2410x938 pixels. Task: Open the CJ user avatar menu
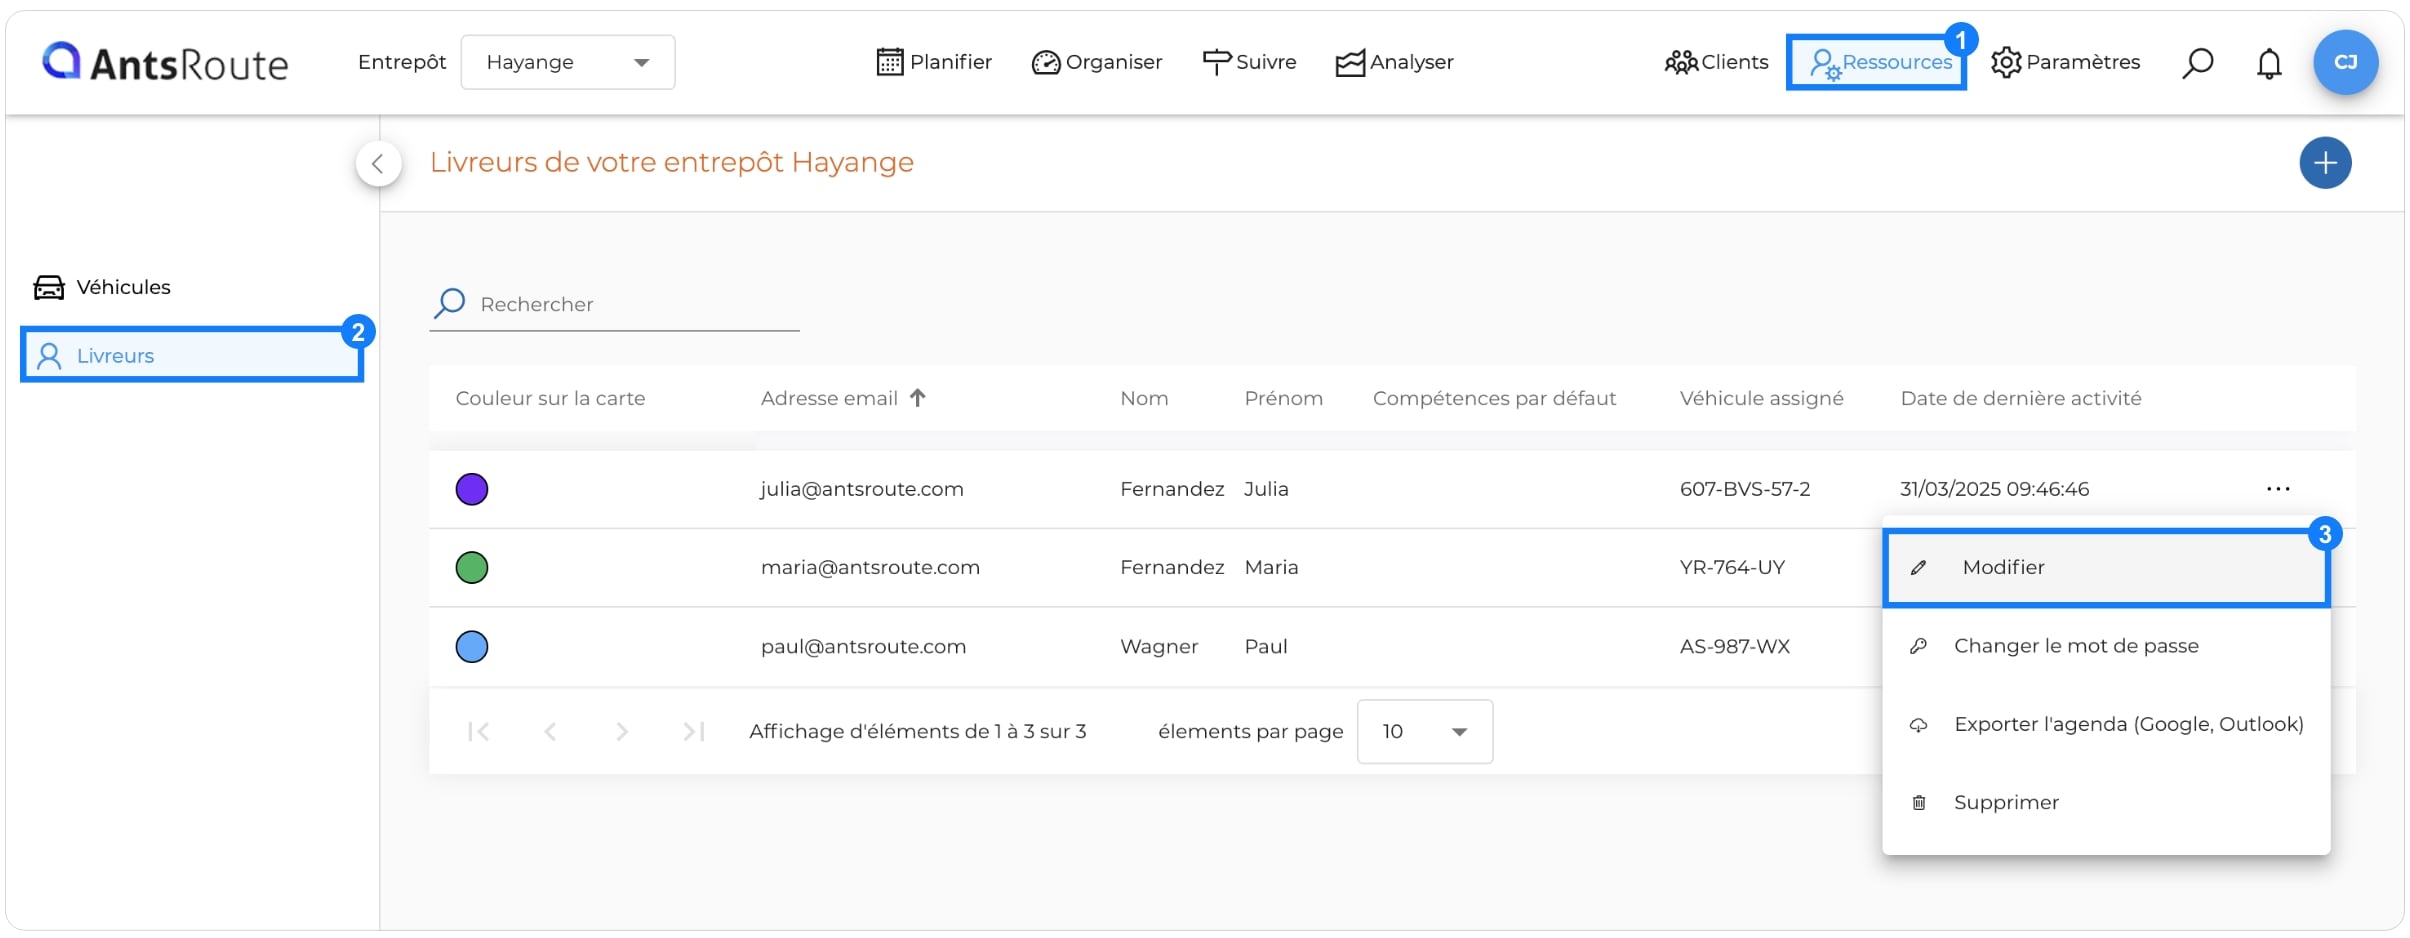coord(2345,62)
